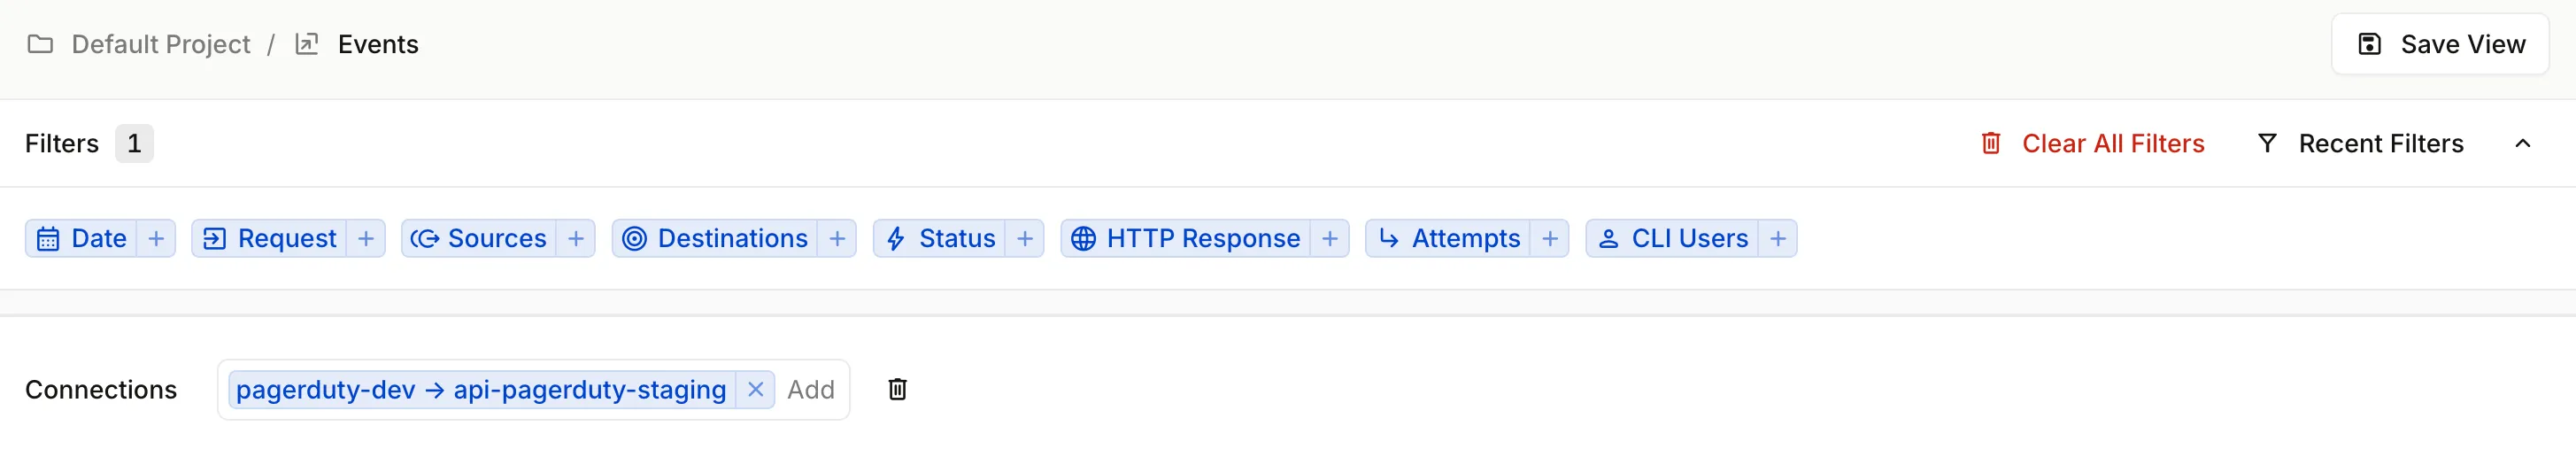Click the Destinations target icon
2576x457 pixels.
tap(634, 239)
